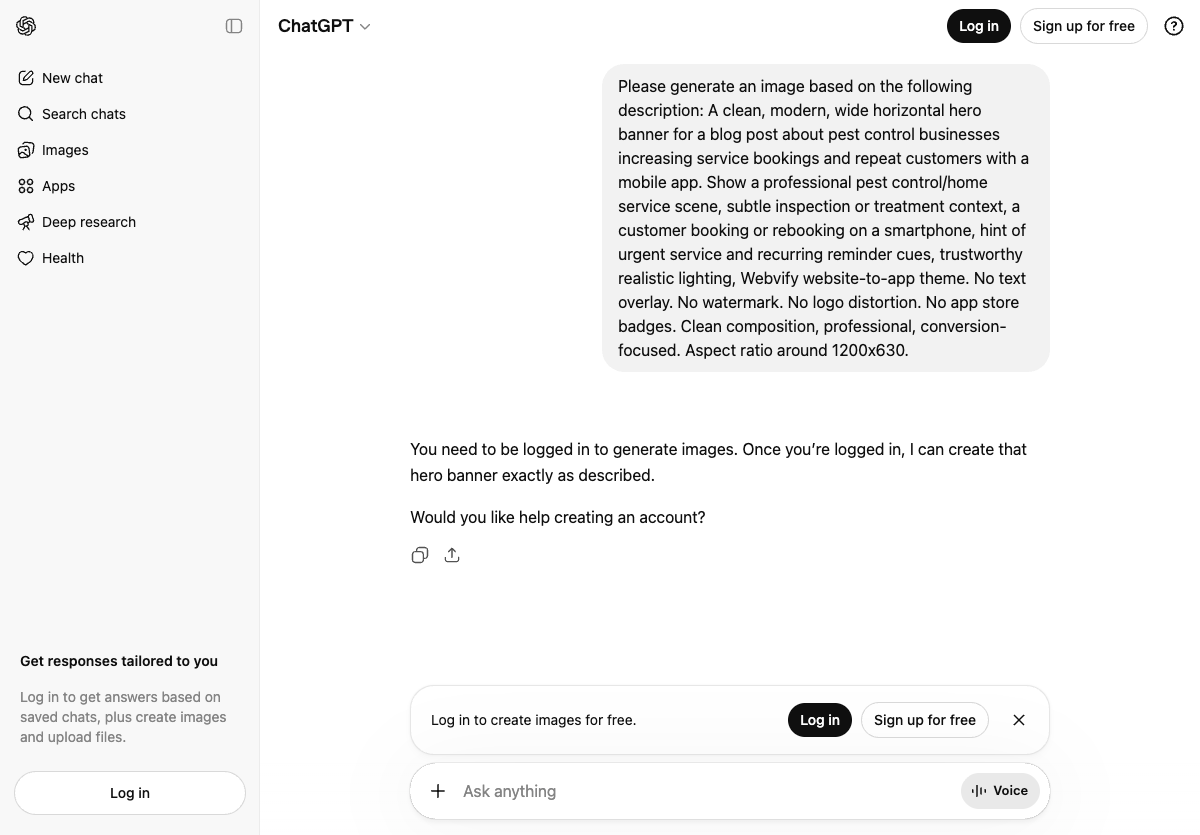Viewport: 1200px width, 835px height.
Task: Click the top Log in button
Action: click(x=978, y=26)
